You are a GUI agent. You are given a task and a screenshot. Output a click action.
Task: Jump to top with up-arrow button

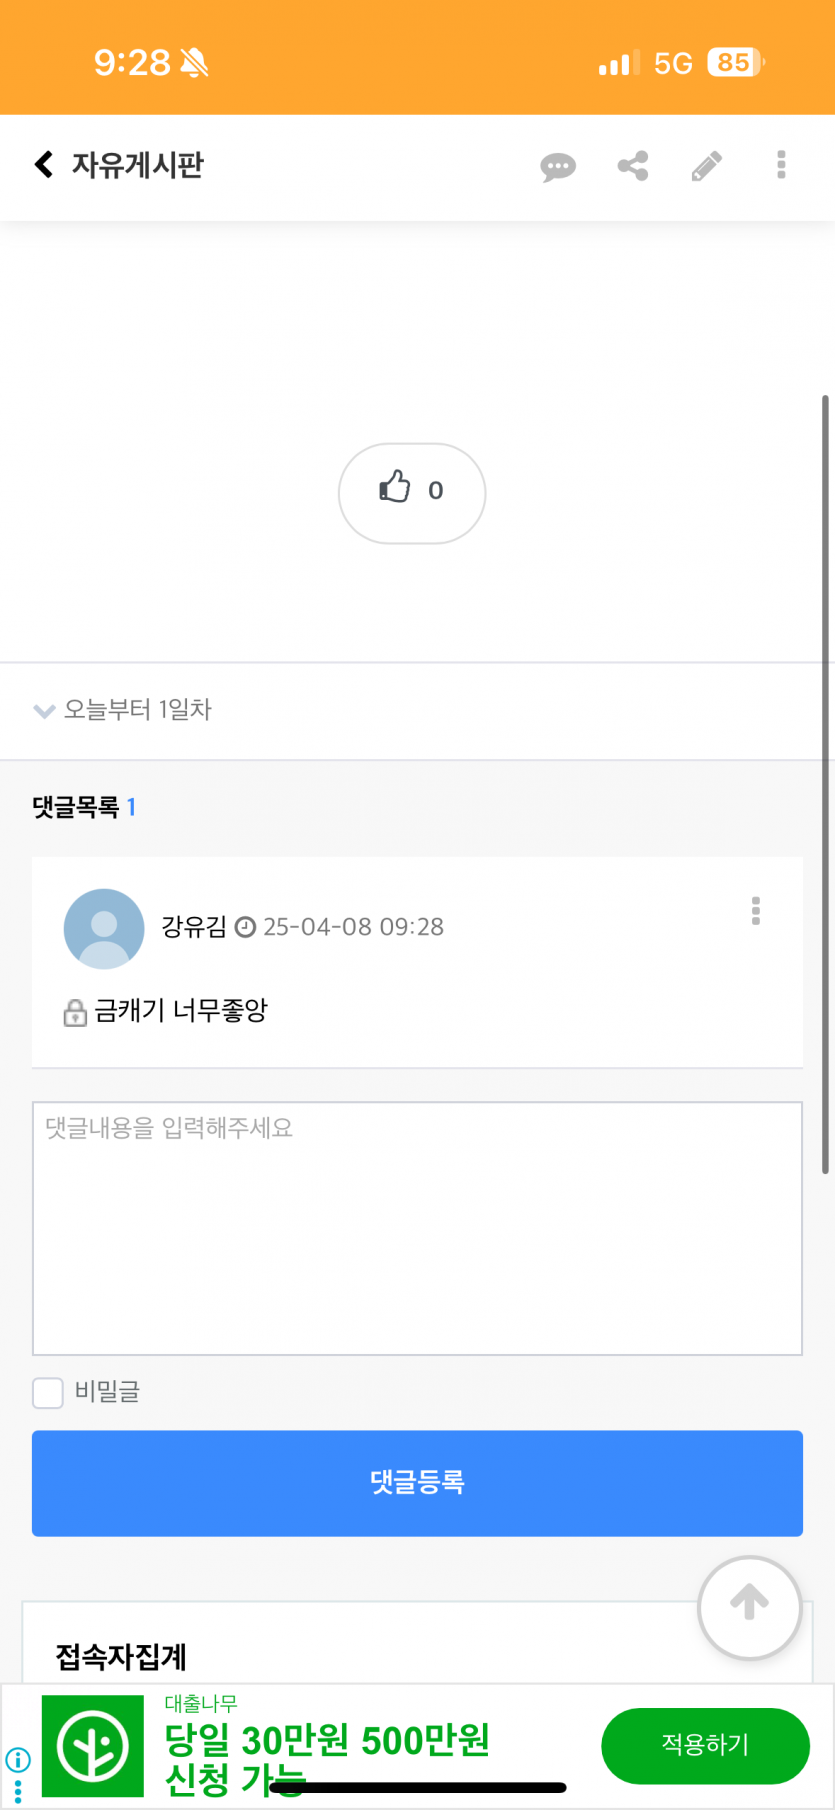tap(750, 1607)
